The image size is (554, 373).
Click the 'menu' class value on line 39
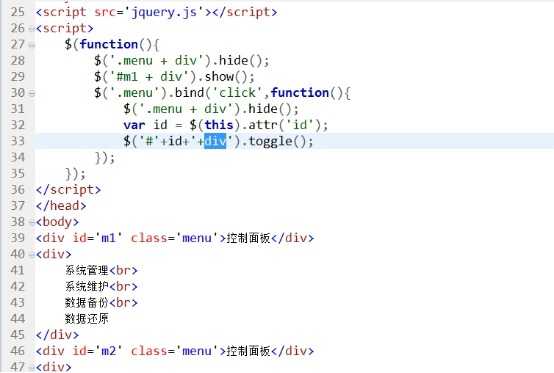197,238
